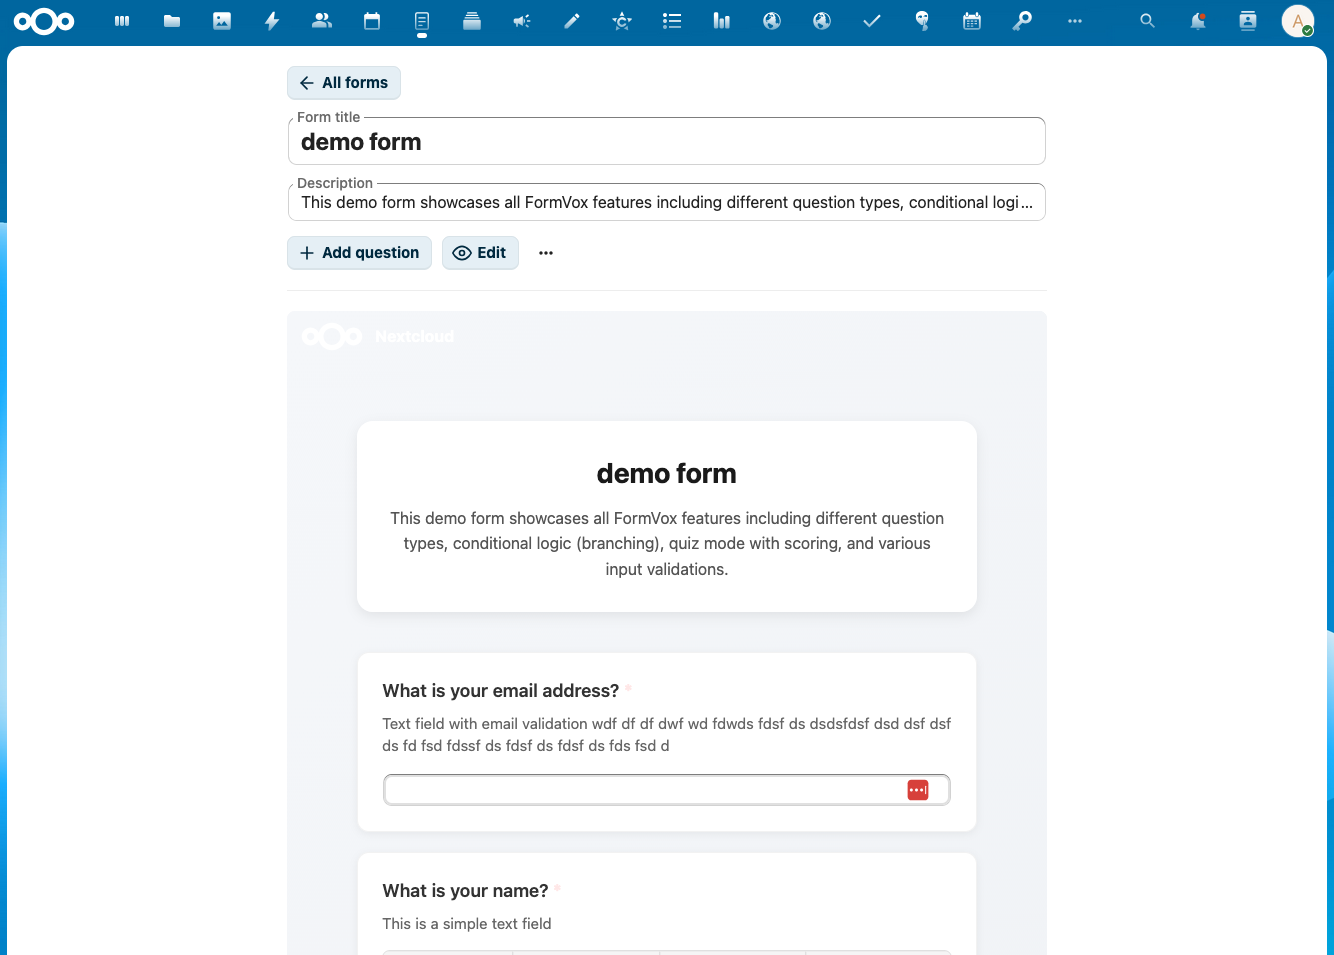This screenshot has height=955, width=1334.
Task: Open the Photos app
Action: point(221,20)
